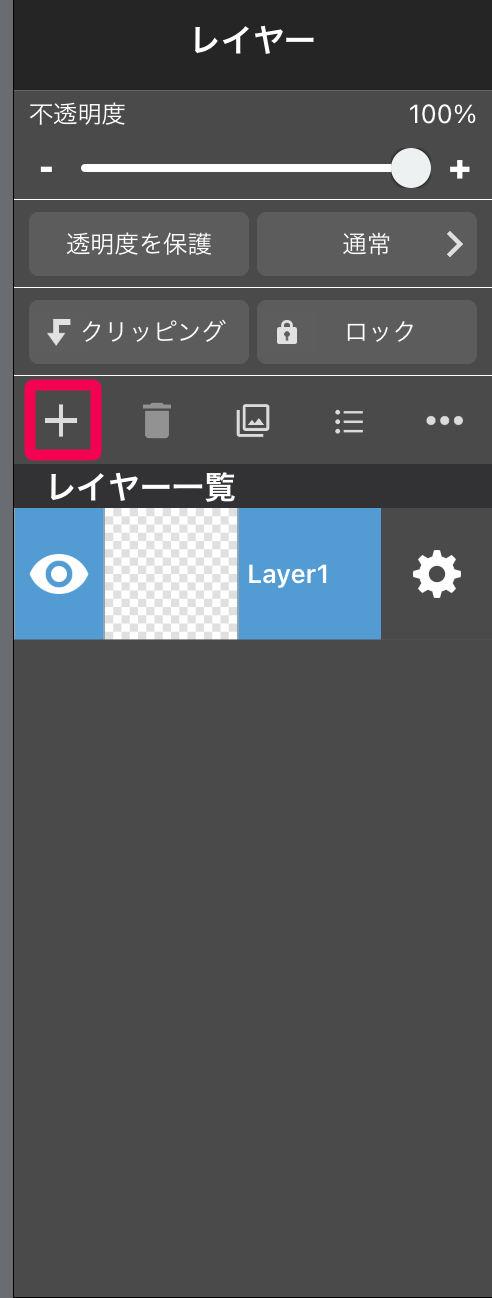Enable クリッピング for the layer
Viewport: 492px width, 1298px height.
point(139,332)
